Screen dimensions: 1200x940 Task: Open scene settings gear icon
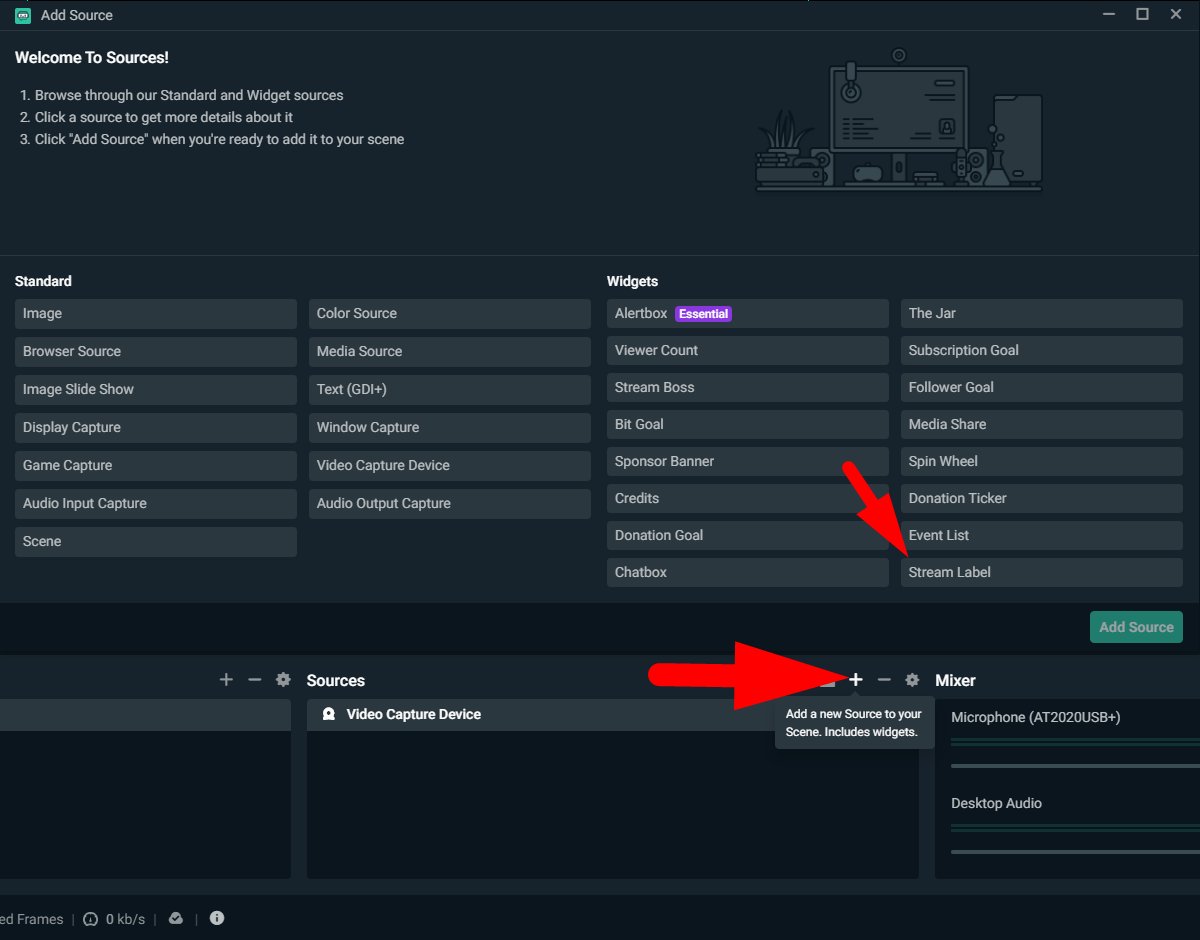[283, 680]
